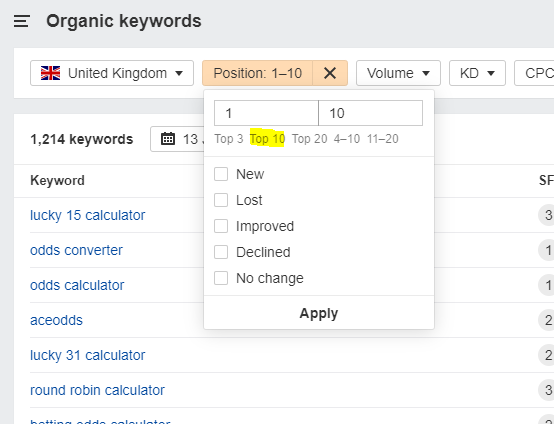Open the odds converter keyword link

coord(76,250)
